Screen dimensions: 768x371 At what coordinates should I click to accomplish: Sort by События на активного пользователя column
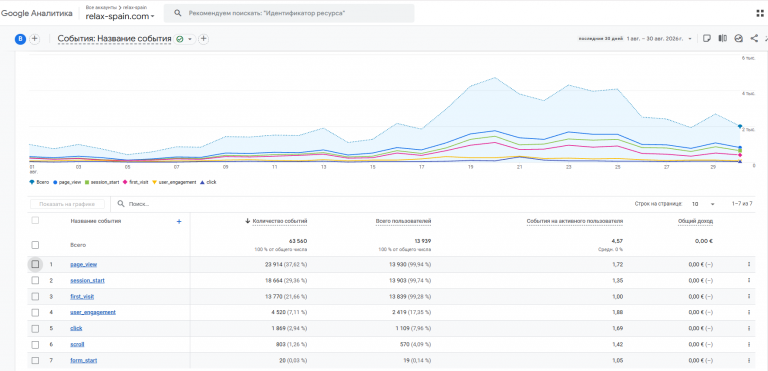[x=575, y=221]
